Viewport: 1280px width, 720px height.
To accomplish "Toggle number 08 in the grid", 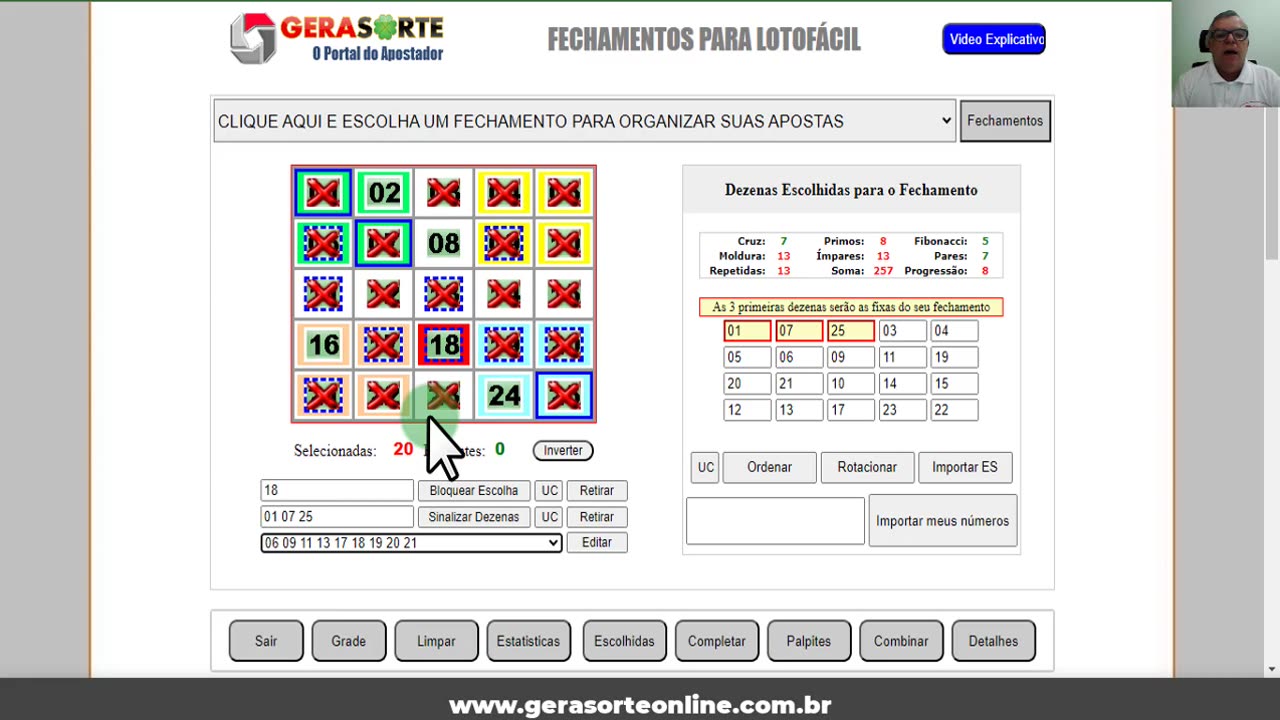I will (x=444, y=243).
